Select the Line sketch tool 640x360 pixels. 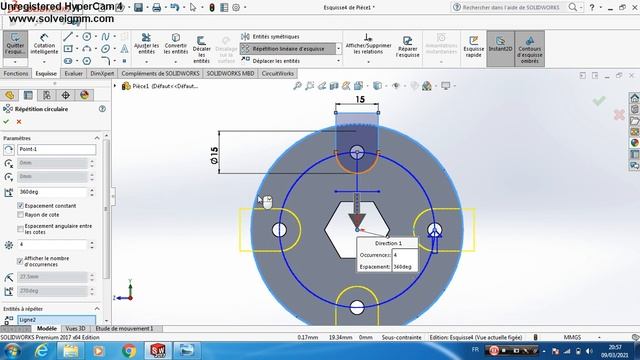(x=68, y=37)
